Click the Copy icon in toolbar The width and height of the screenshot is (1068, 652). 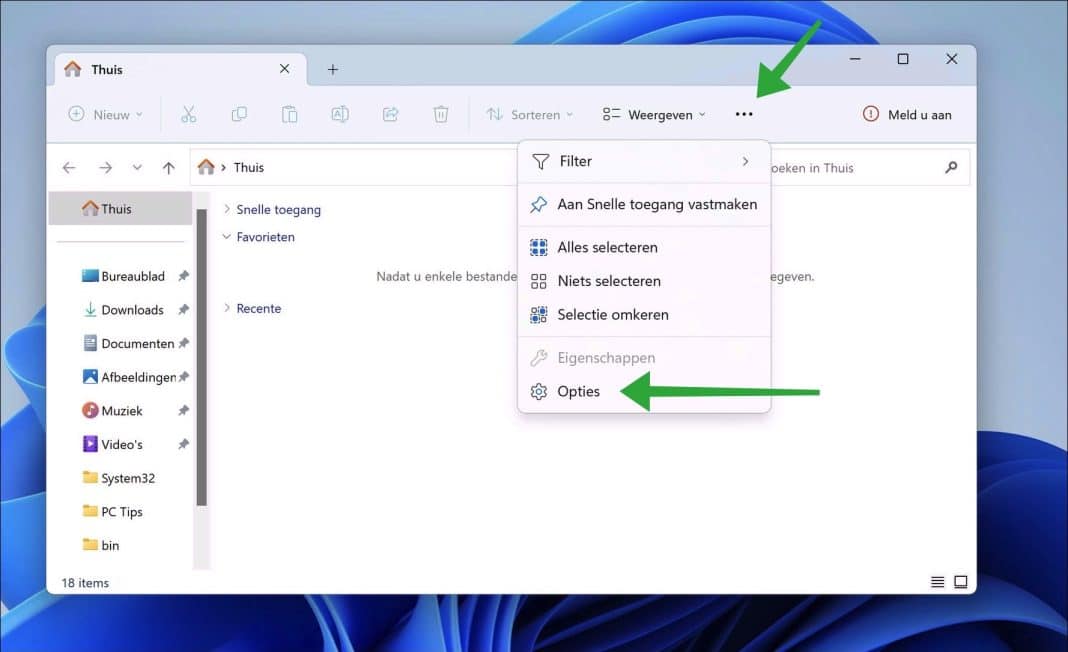pos(239,114)
